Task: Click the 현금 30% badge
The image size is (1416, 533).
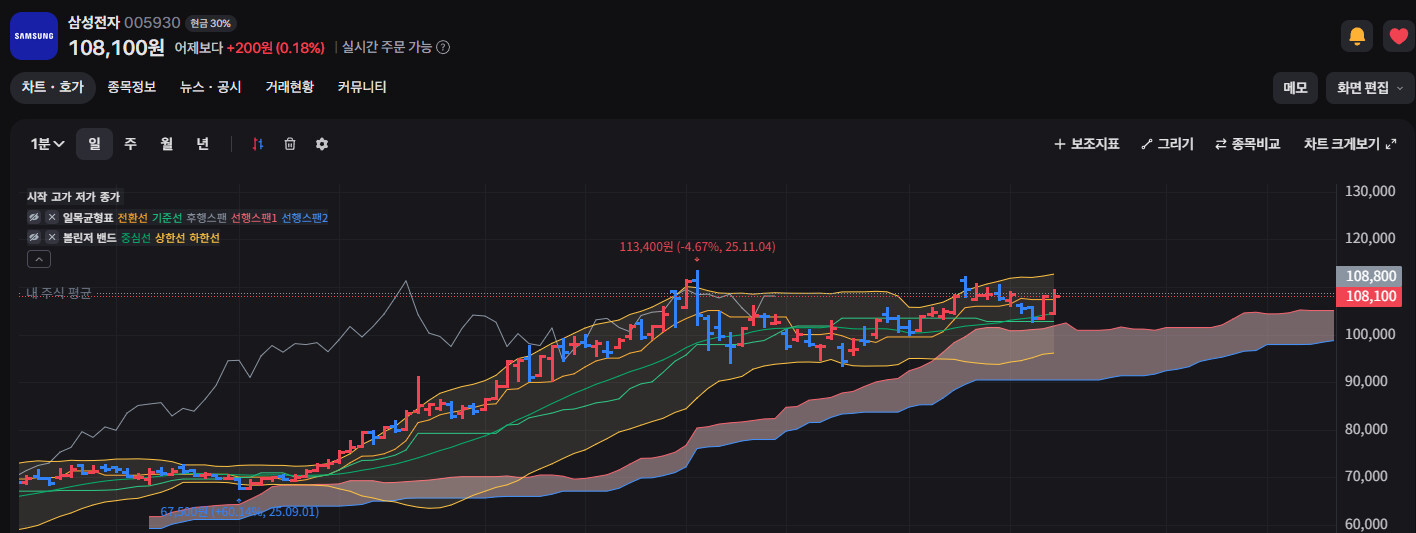Action: click(x=211, y=23)
